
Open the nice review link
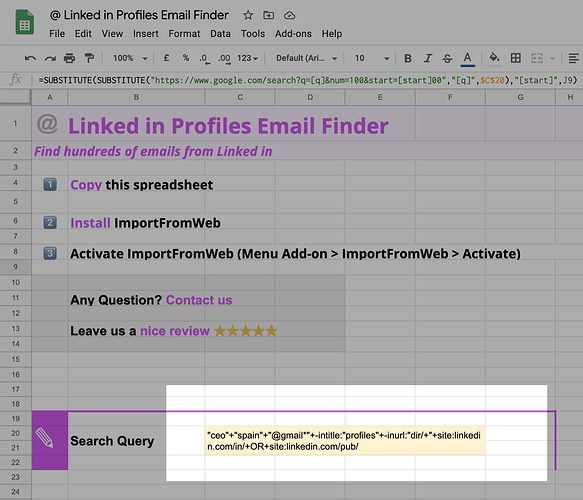click(x=175, y=331)
